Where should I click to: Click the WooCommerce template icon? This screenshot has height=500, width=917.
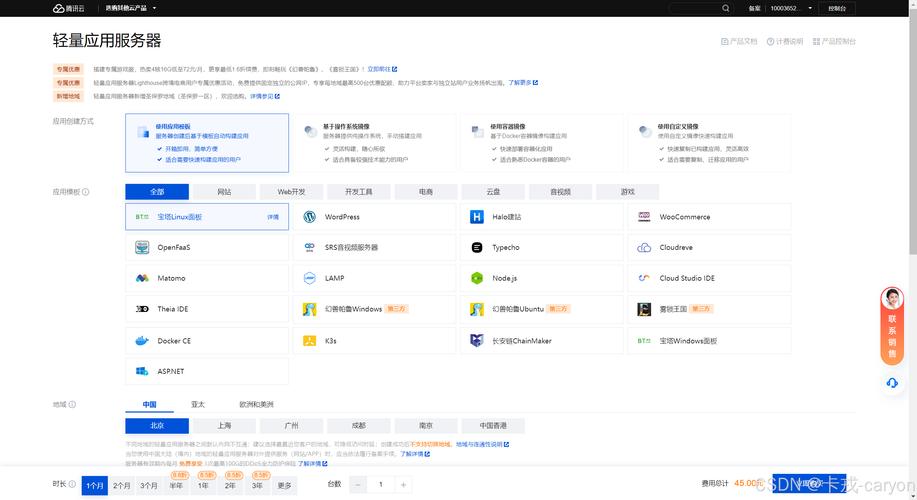pos(644,217)
